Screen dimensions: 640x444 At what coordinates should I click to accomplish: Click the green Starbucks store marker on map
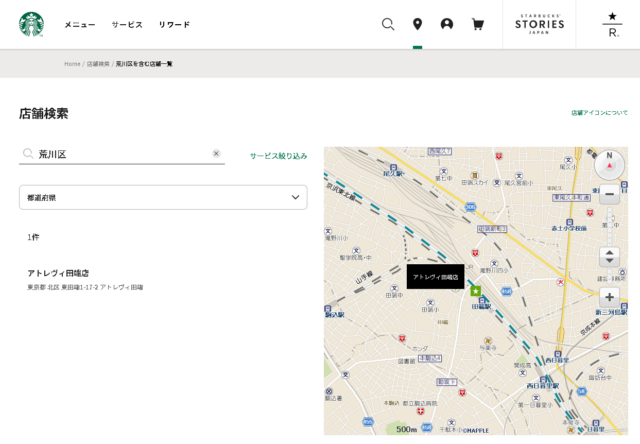pyautogui.click(x=476, y=291)
